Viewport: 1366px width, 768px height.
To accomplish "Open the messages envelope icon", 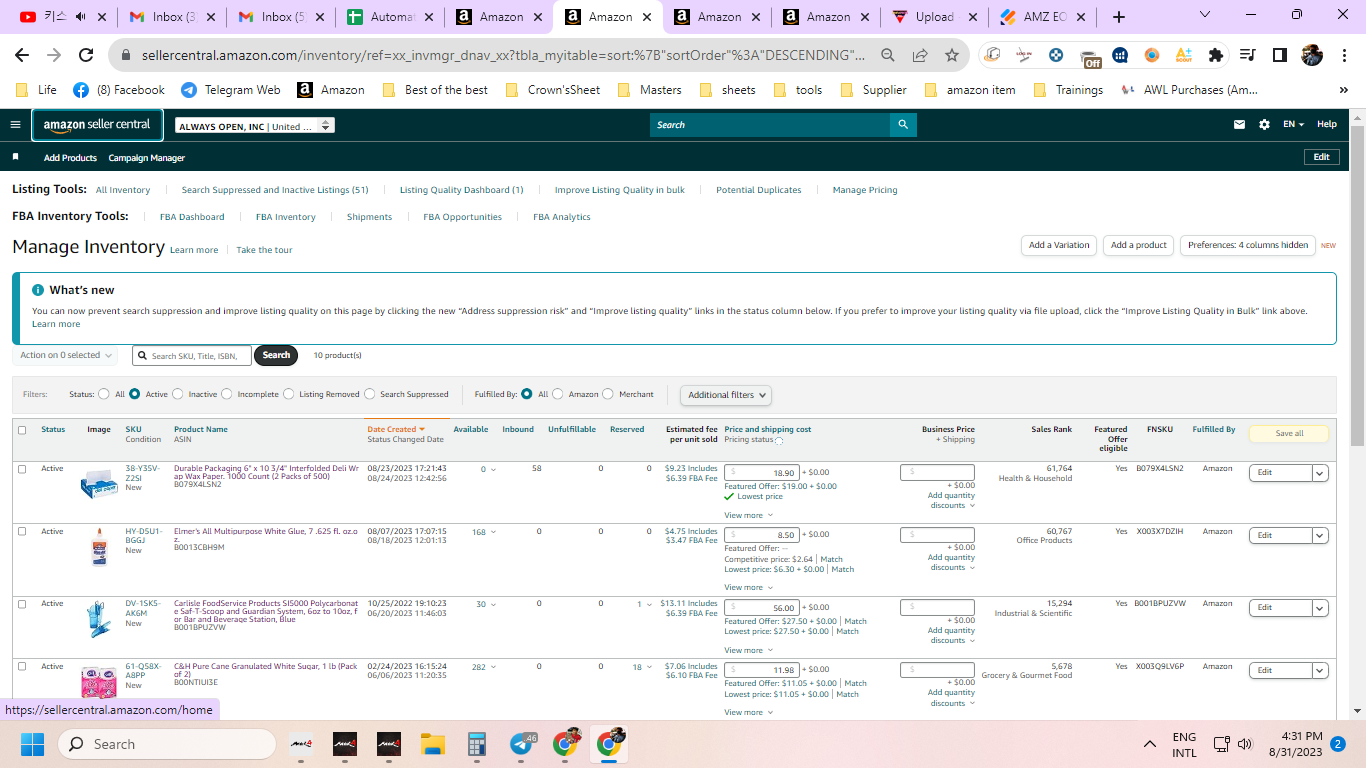I will (1240, 125).
